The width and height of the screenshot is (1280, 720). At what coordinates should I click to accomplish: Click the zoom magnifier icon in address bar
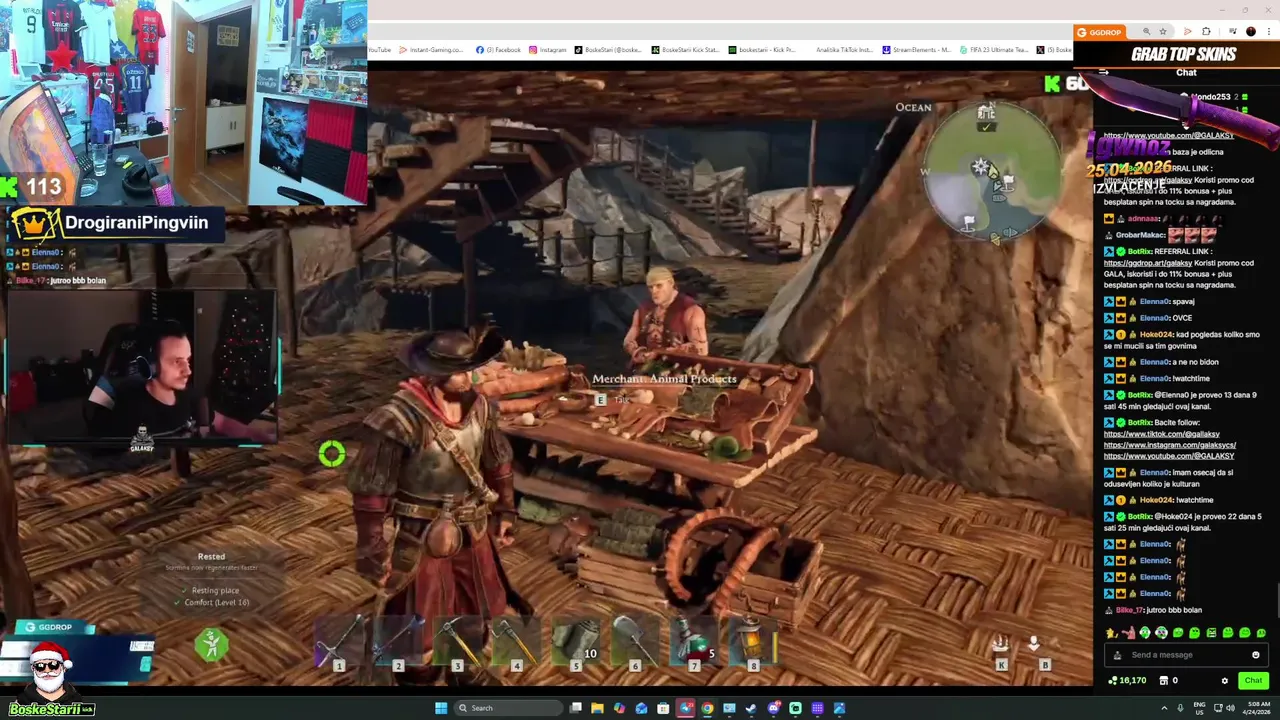1147,31
